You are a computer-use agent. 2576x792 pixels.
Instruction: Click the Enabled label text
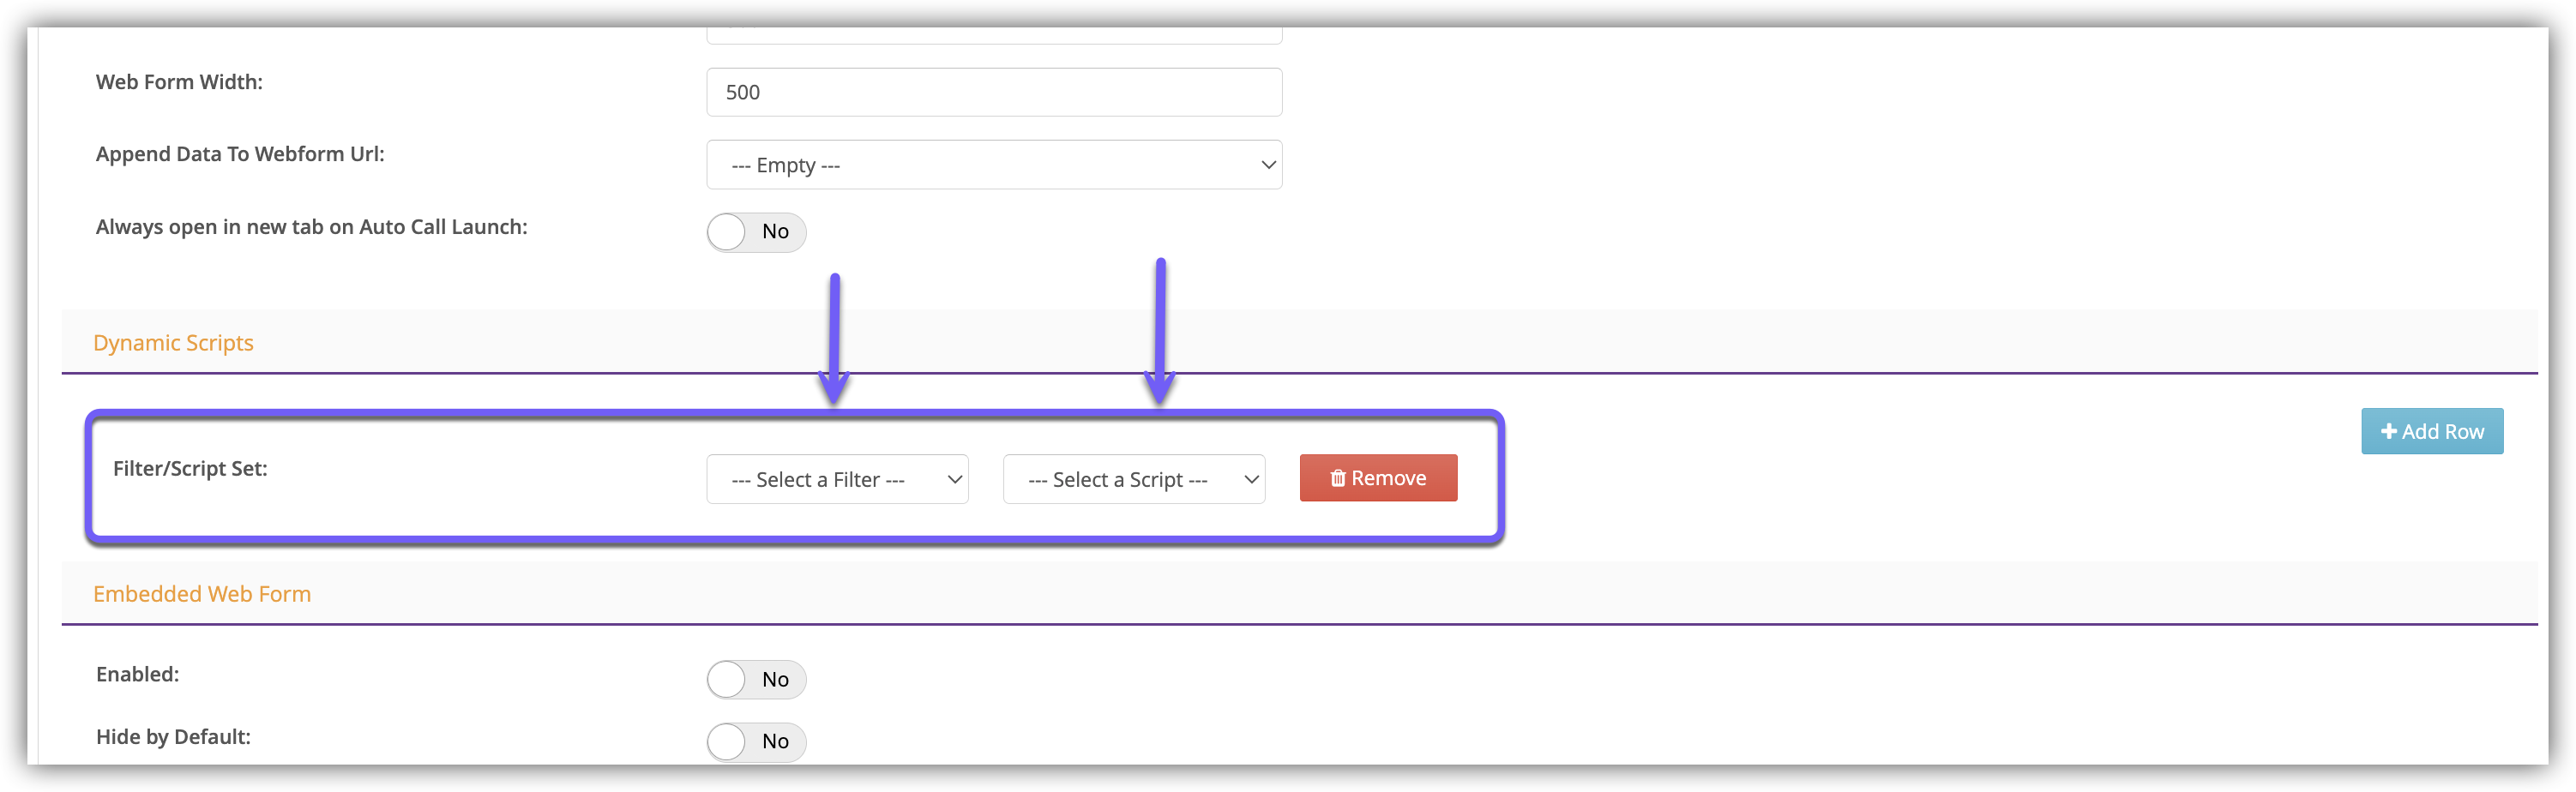[137, 674]
